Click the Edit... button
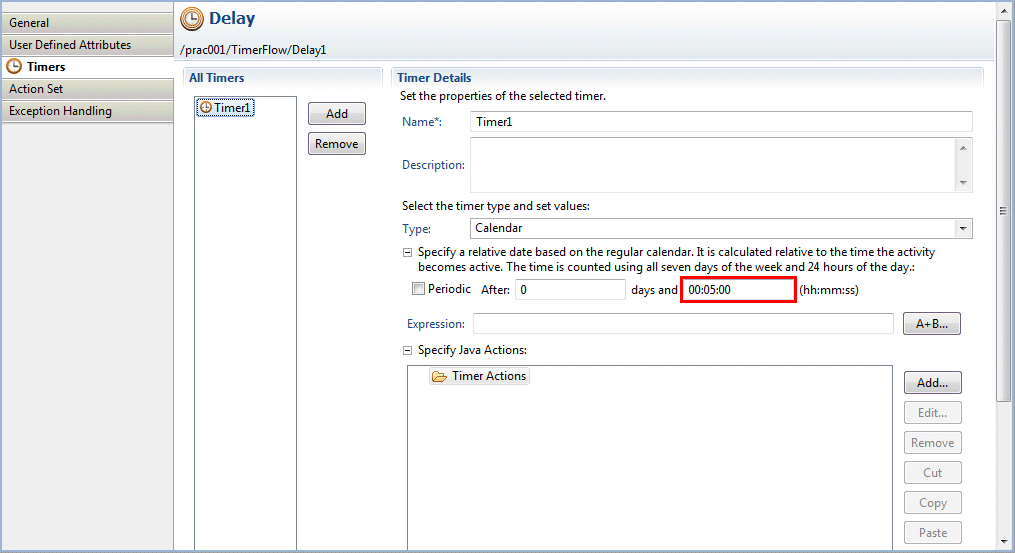This screenshot has width=1015, height=553. 932,412
